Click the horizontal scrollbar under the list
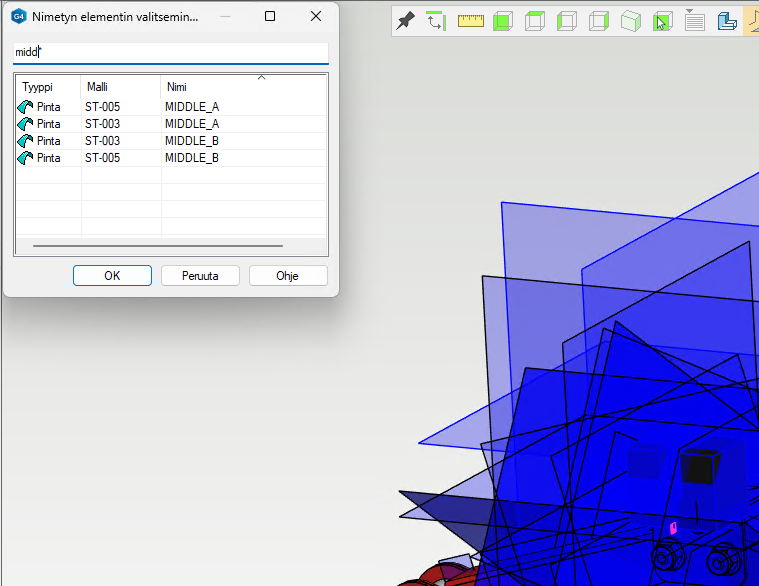 [158, 245]
